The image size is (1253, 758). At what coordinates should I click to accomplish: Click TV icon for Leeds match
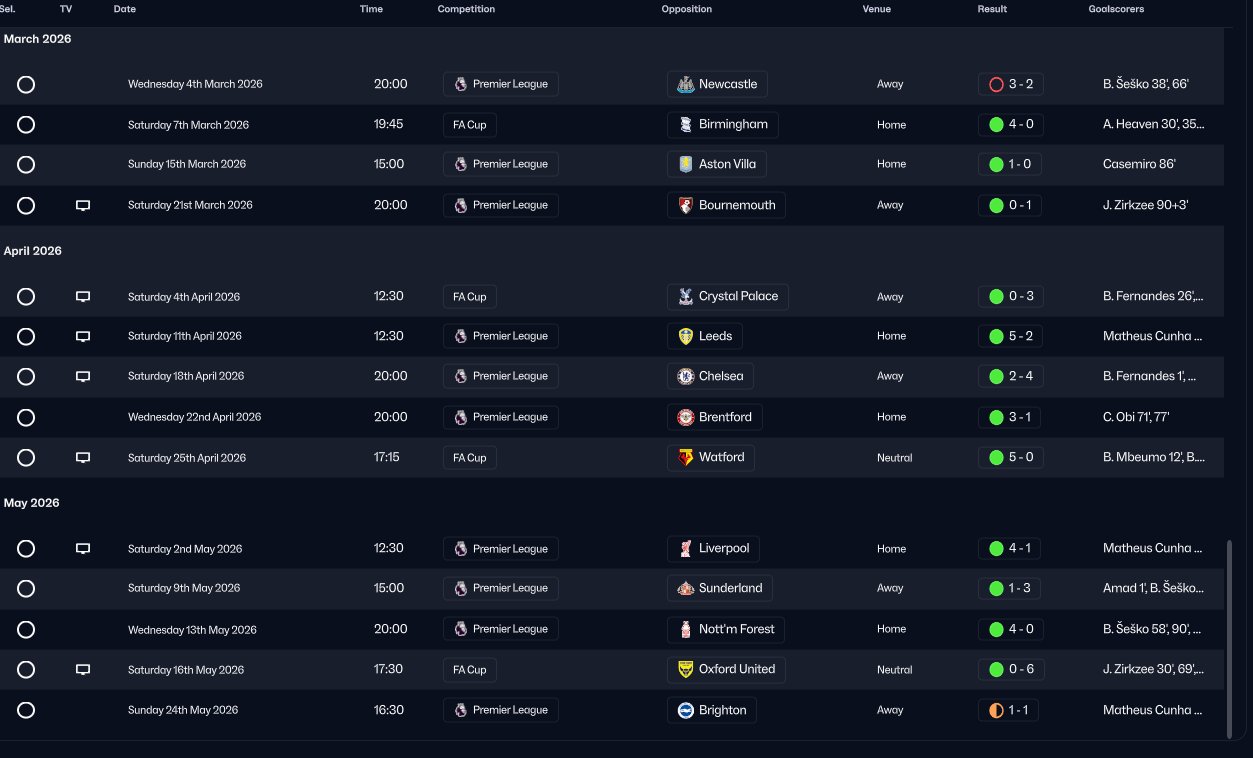pos(83,336)
